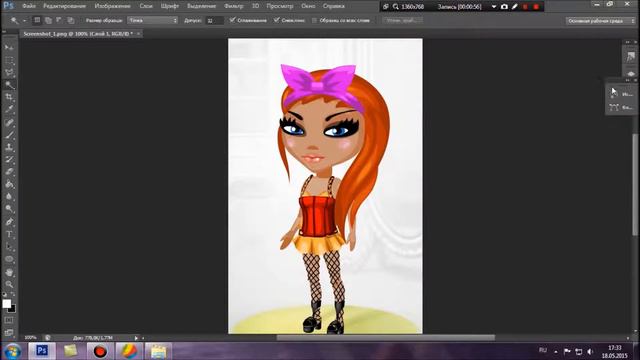Select the Crop tool
The height and width of the screenshot is (360, 640).
[x=9, y=97]
